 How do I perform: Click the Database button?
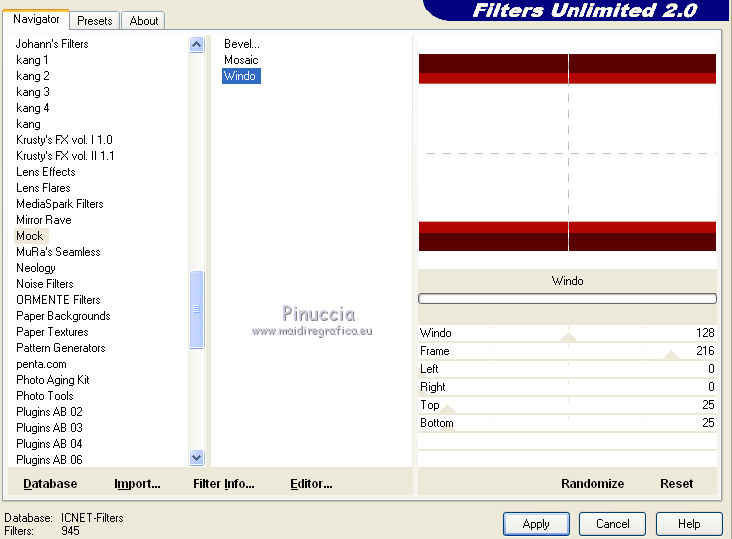click(50, 483)
